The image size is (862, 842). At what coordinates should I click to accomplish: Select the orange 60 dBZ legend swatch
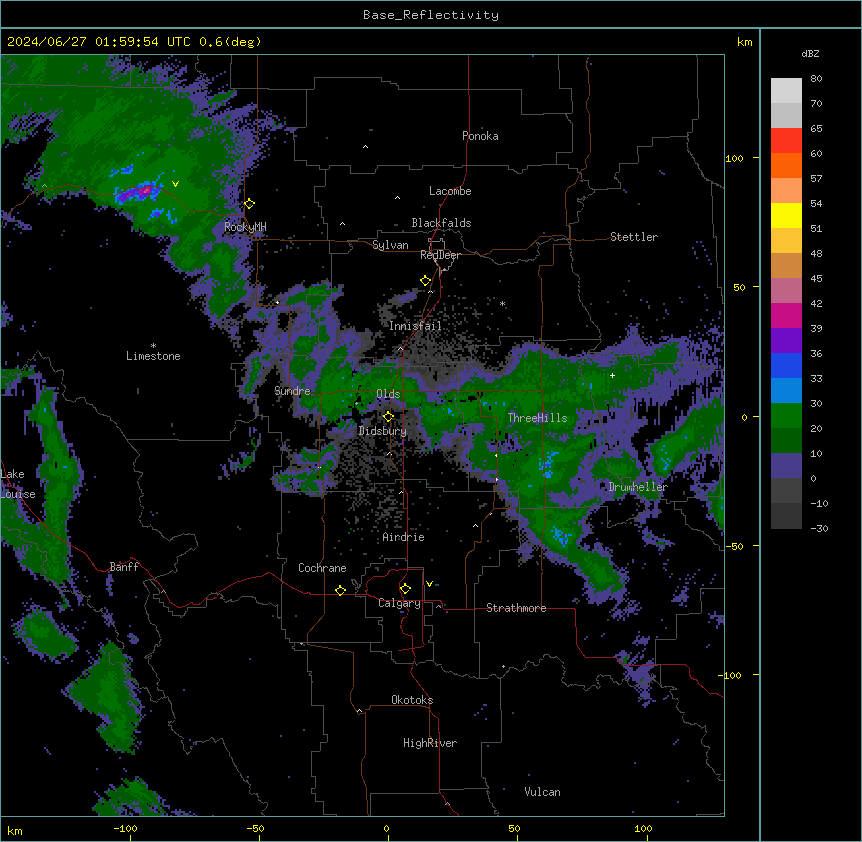786,165
